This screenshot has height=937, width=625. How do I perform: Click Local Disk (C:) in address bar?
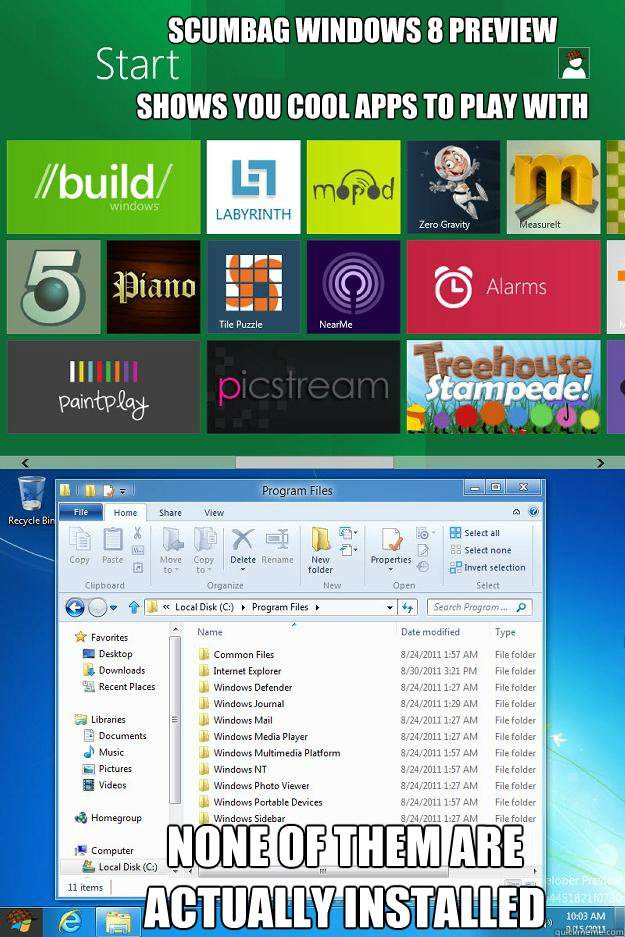(x=204, y=607)
